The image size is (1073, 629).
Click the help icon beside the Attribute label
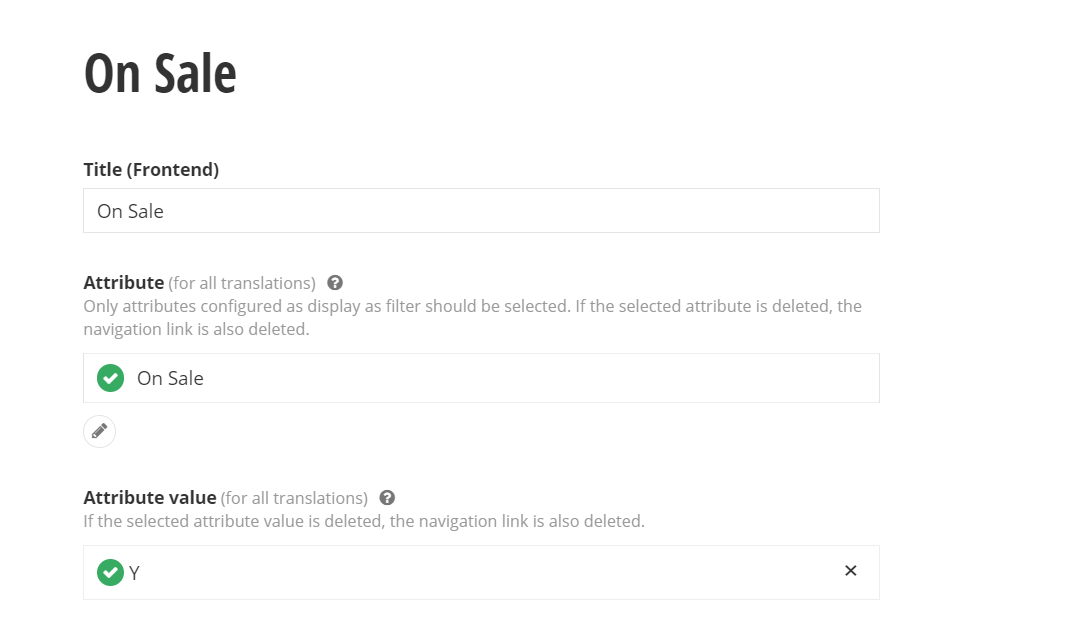(335, 283)
